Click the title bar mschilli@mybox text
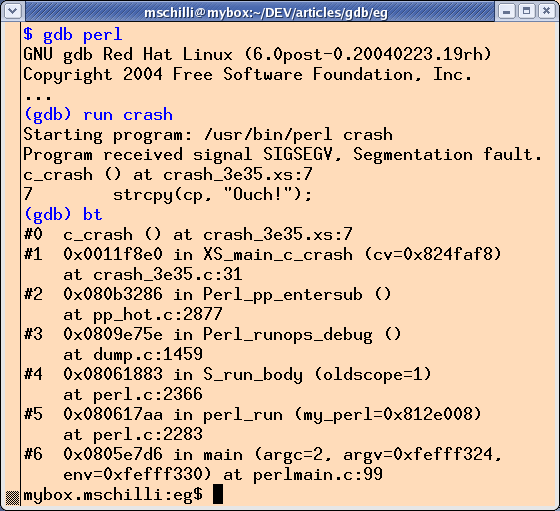The image size is (560, 511). (266, 13)
